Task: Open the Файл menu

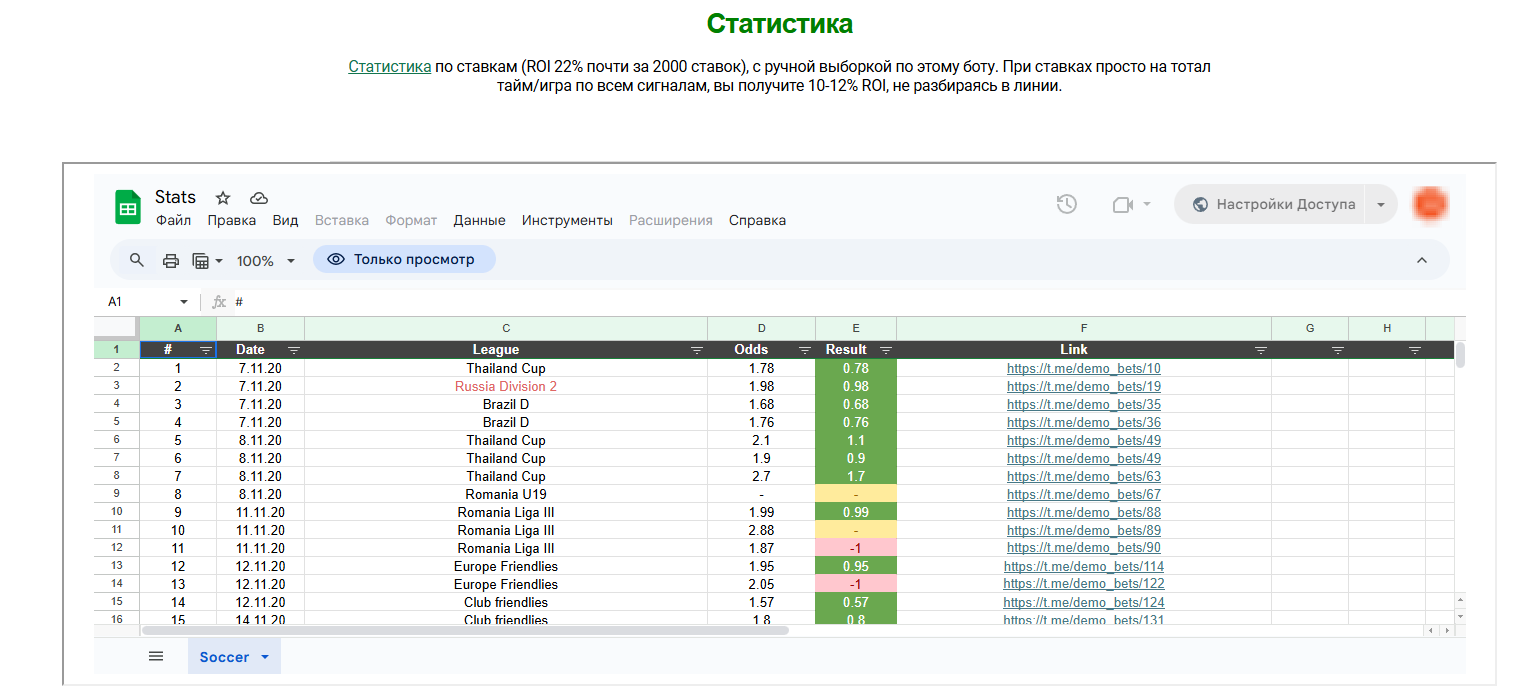Action: point(173,220)
